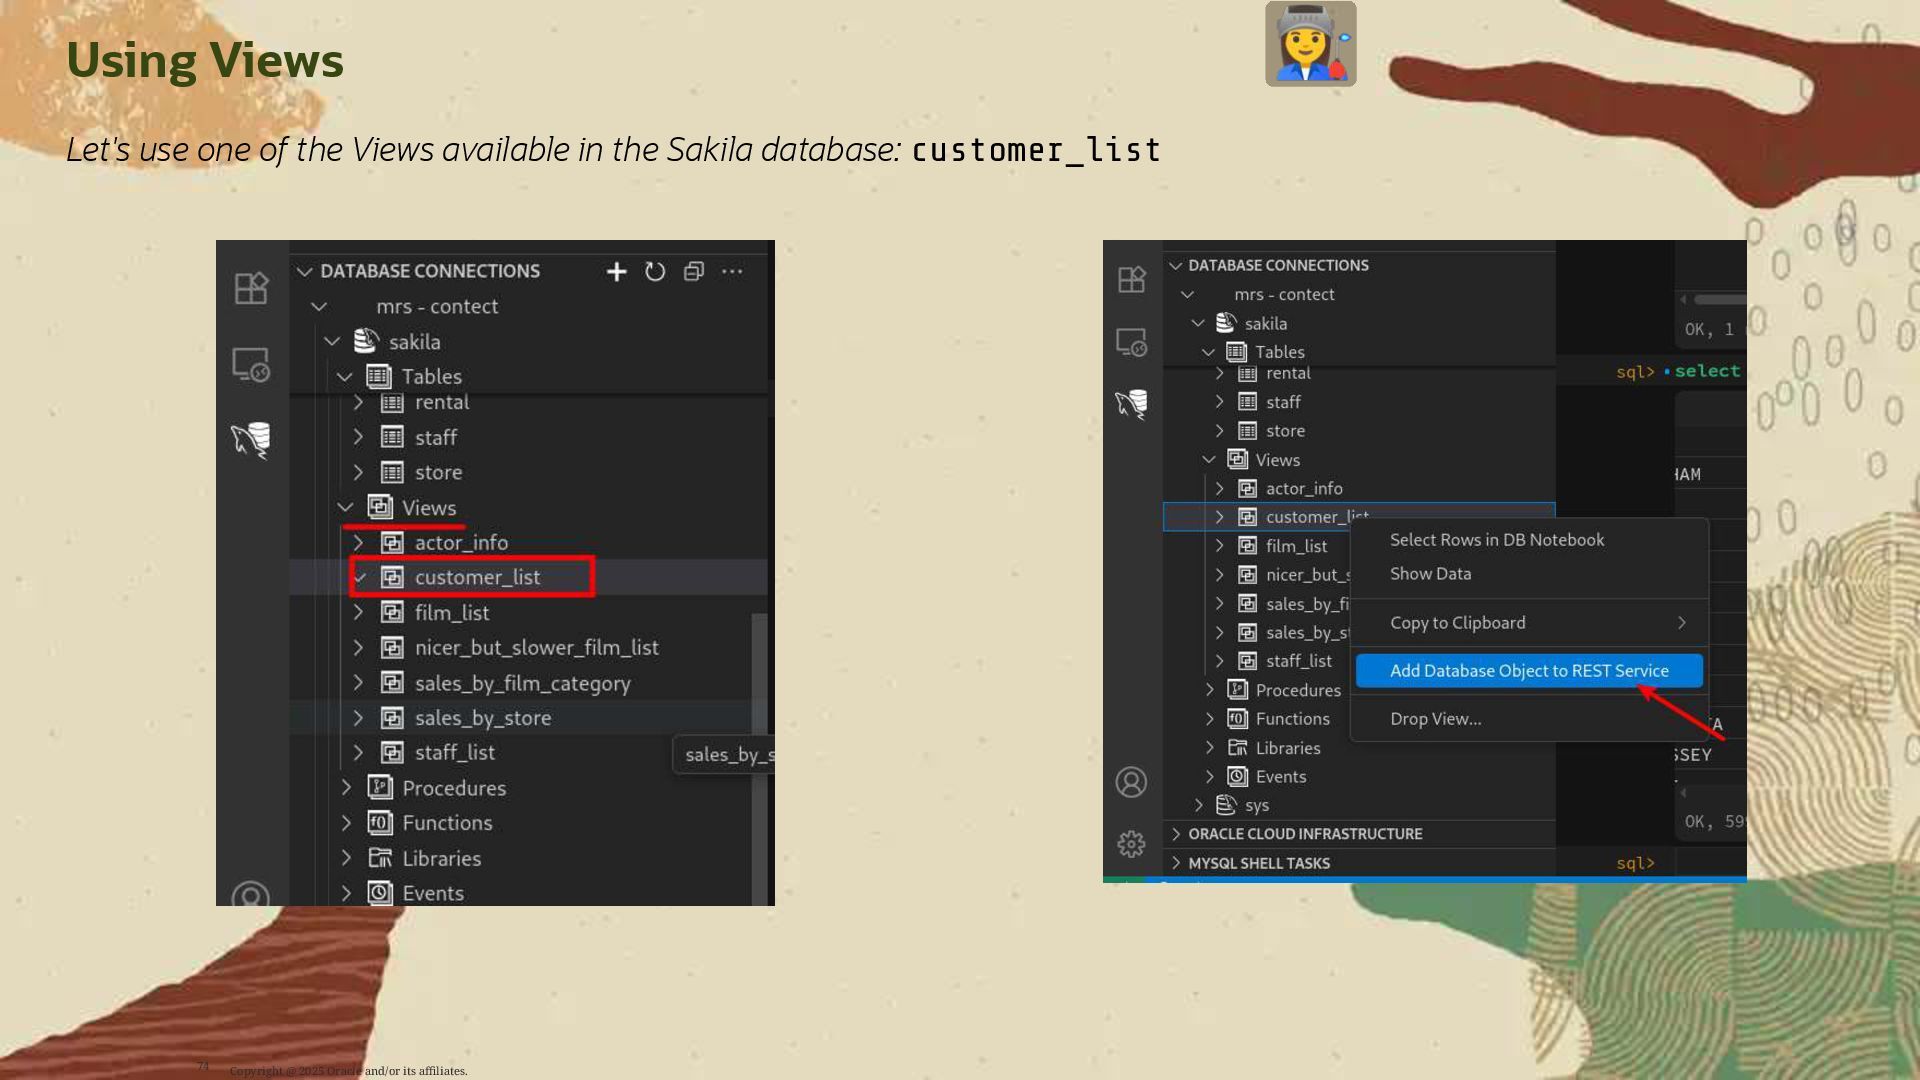Collapse the Views folder in left tree
The width and height of the screenshot is (1920, 1080).
click(345, 508)
